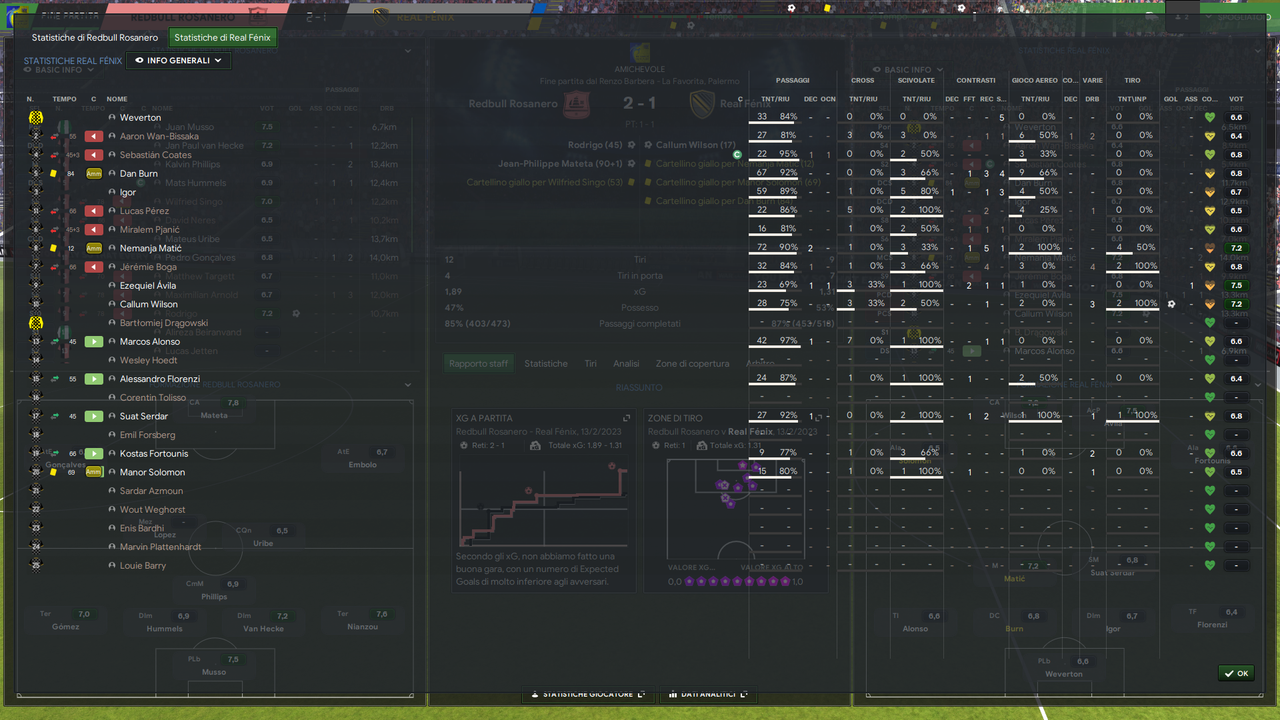1280x720 pixels.
Task: Click the substituted-off icon beside Aaron Wan-Bissaka
Action: [55, 136]
